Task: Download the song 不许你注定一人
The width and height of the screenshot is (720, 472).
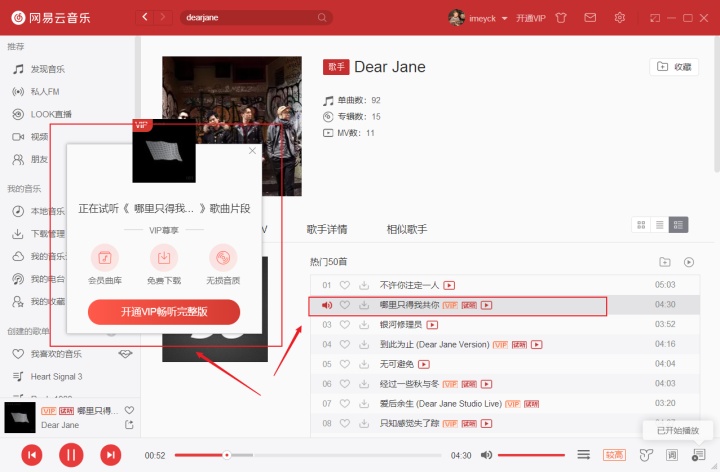Action: click(x=364, y=285)
